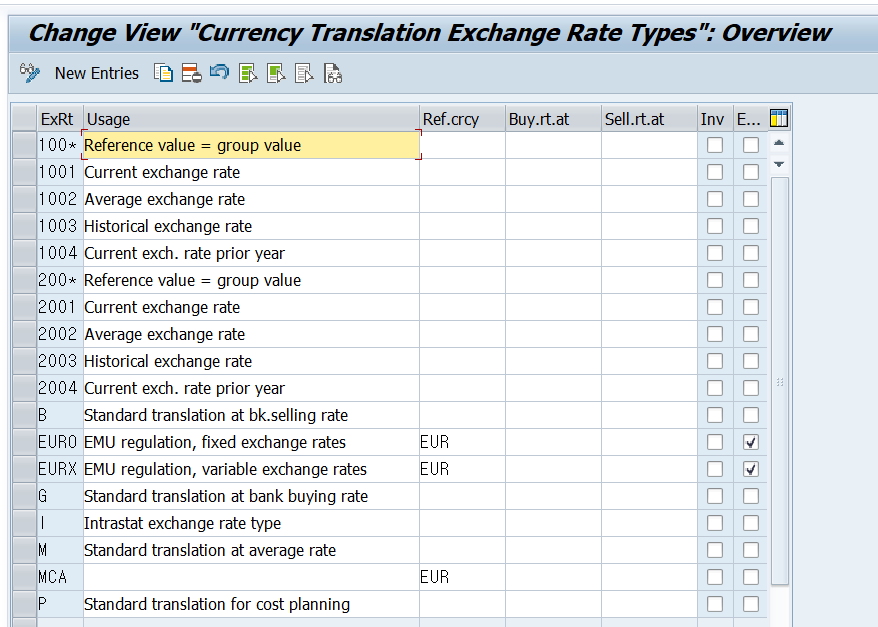Screen dimensions: 878x627
Task: Click 'Standard translation at bank buying rate'
Action: (x=226, y=497)
